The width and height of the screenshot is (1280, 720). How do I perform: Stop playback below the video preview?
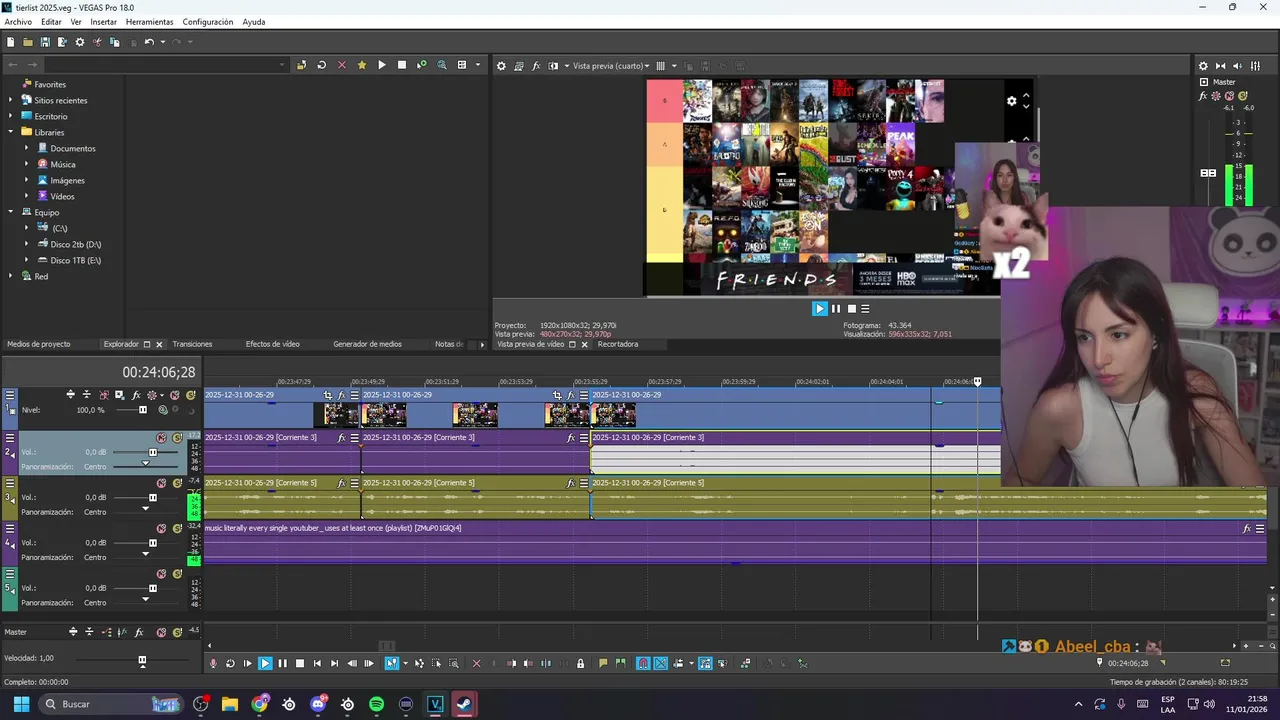point(852,309)
